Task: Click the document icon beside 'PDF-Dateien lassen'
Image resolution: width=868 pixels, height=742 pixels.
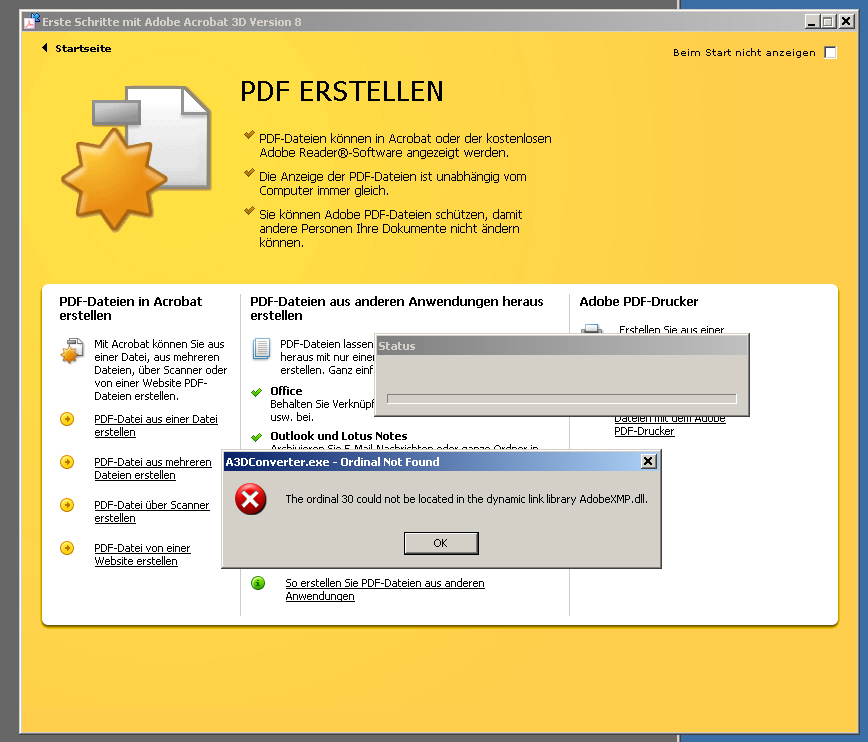Action: 261,349
